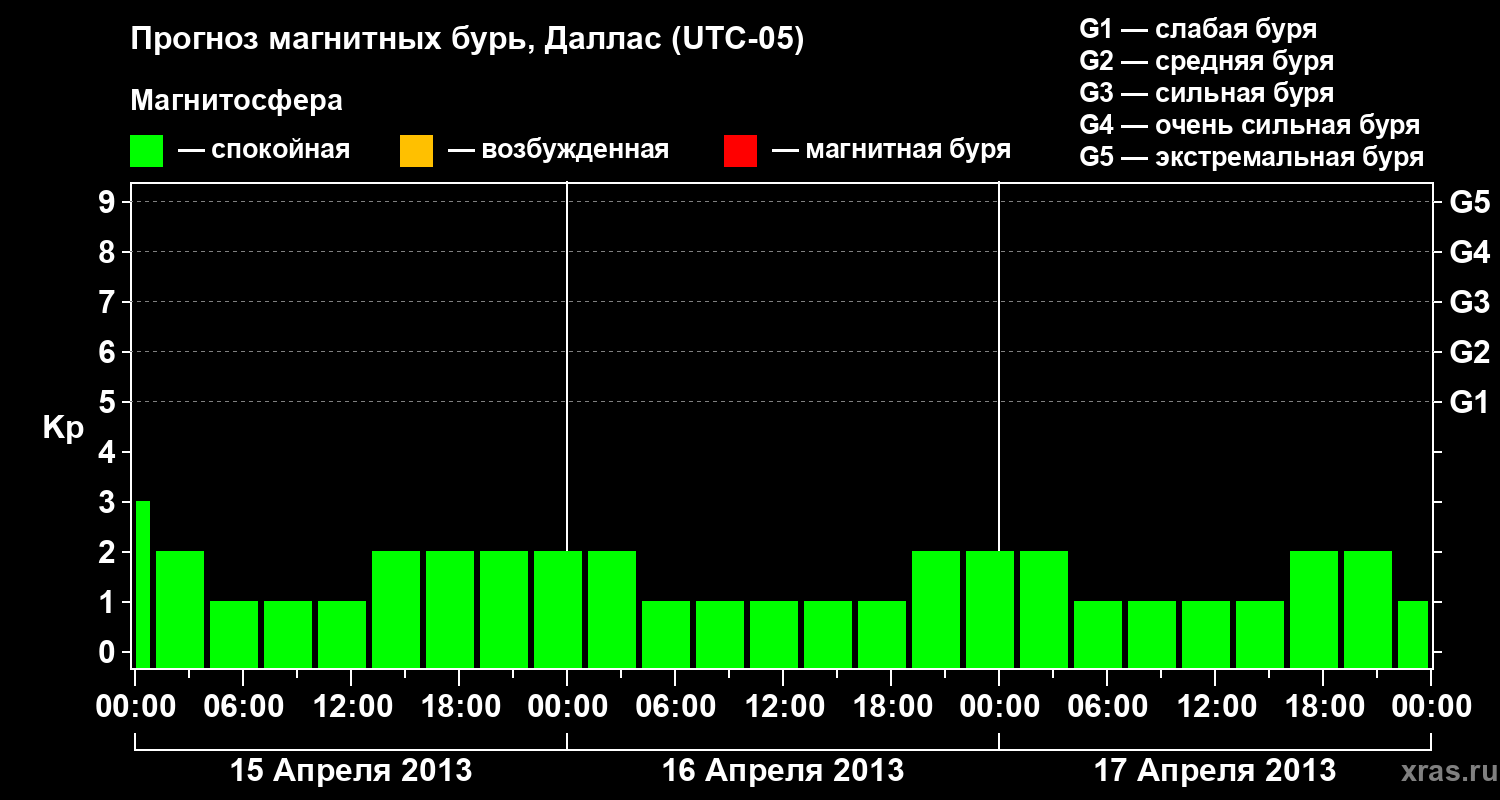
Task: Select the chart title 'Прогноз магнитных бурь, Даллас (UTC-05)'
Action: [x=467, y=40]
